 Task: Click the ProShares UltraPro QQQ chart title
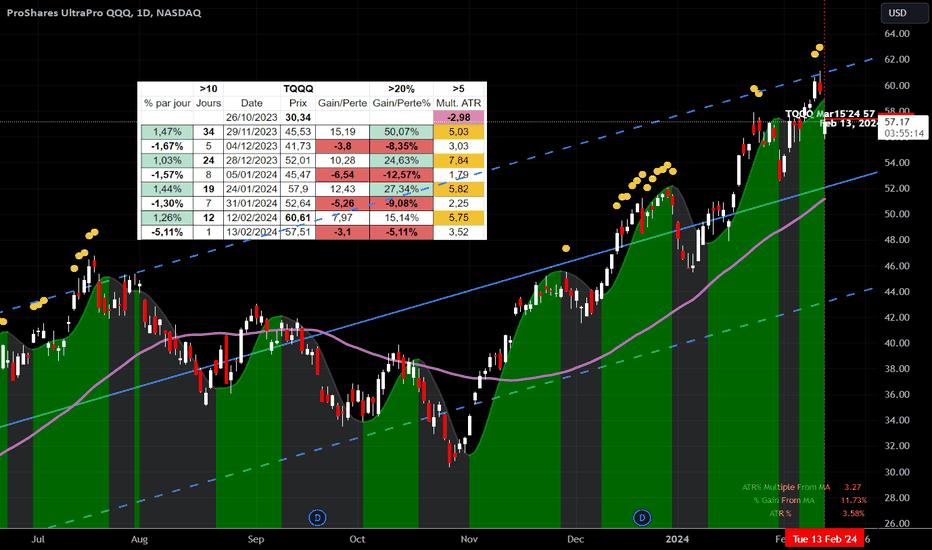pos(104,12)
